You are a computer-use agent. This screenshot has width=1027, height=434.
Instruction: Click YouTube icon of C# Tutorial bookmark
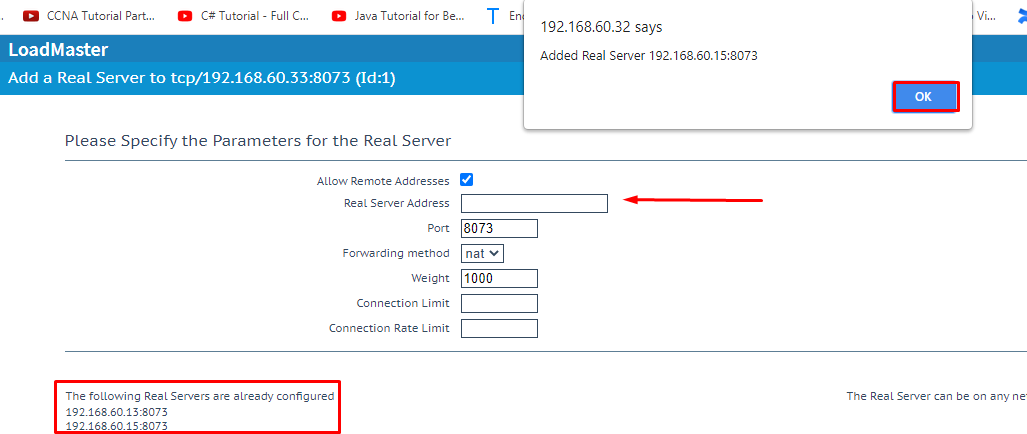(185, 16)
